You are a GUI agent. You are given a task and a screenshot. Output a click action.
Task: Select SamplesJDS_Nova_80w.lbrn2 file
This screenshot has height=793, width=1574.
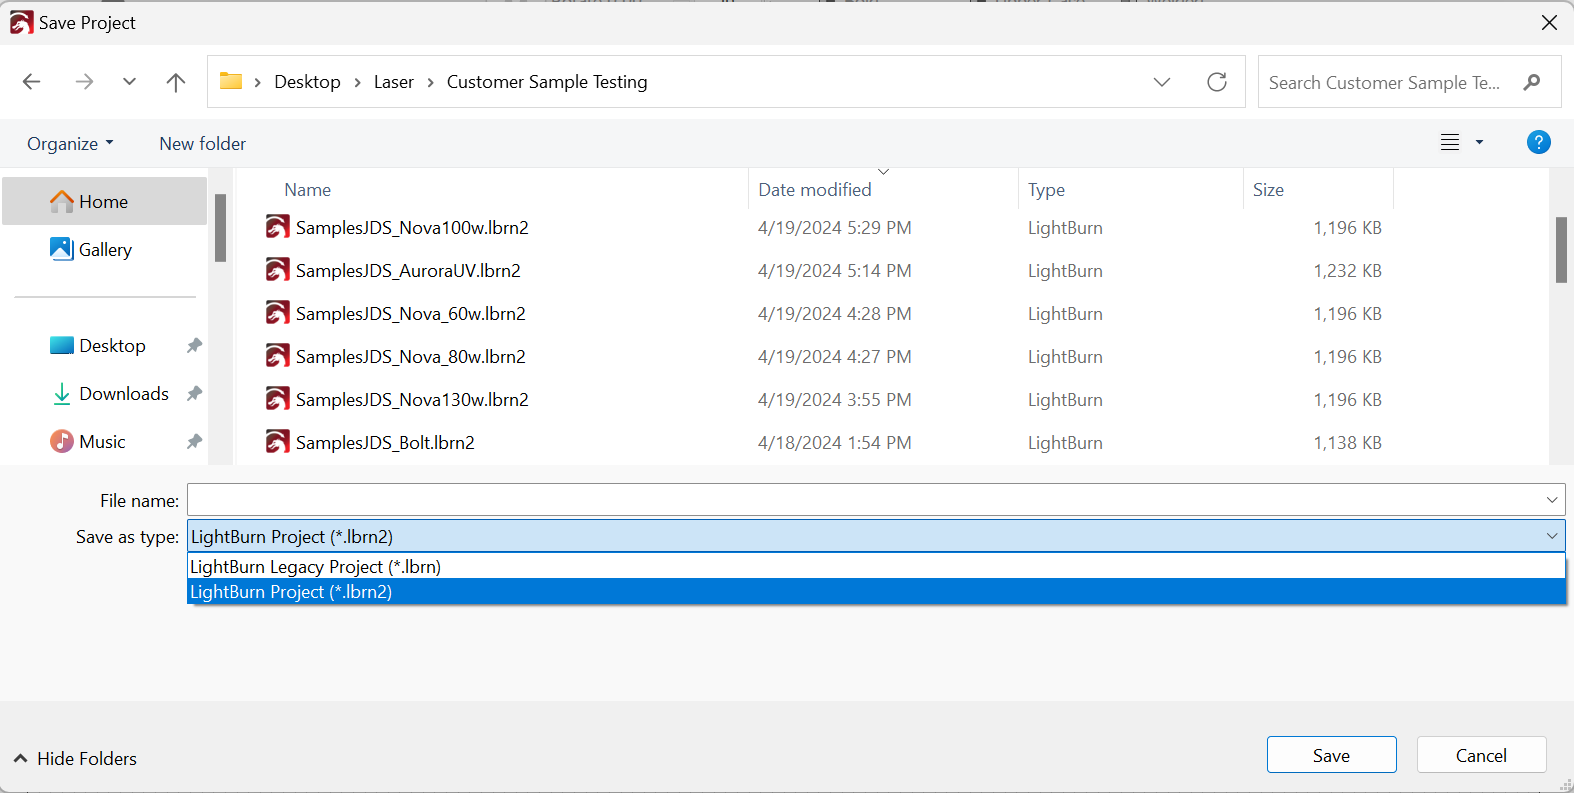tap(410, 356)
